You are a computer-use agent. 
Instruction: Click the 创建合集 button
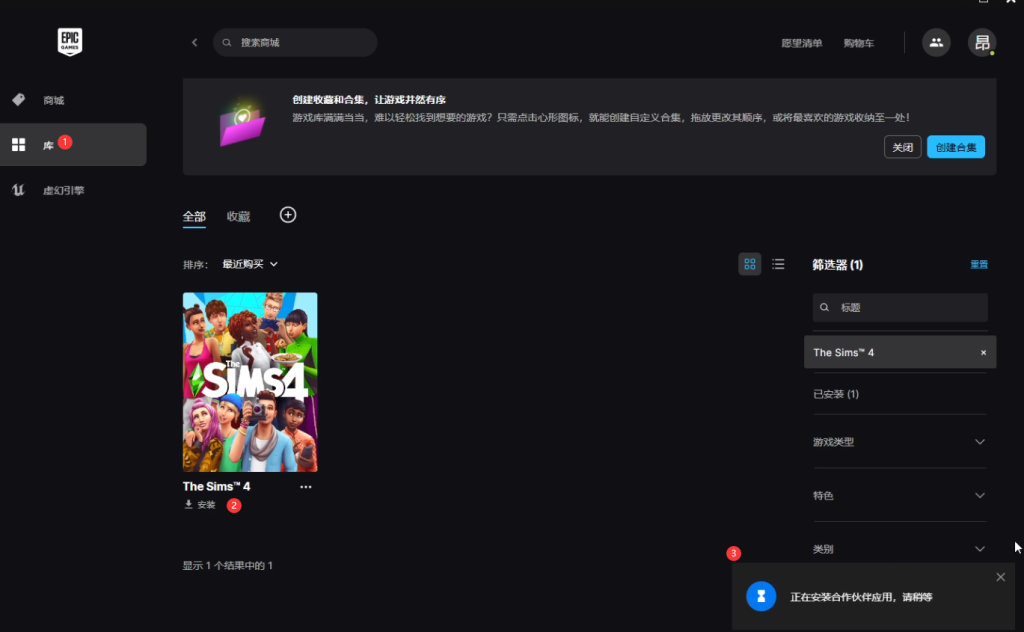(x=955, y=147)
